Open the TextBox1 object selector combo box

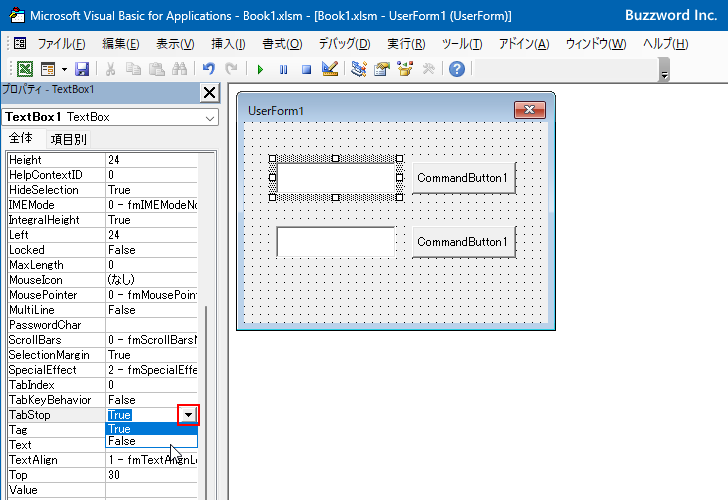coord(110,117)
